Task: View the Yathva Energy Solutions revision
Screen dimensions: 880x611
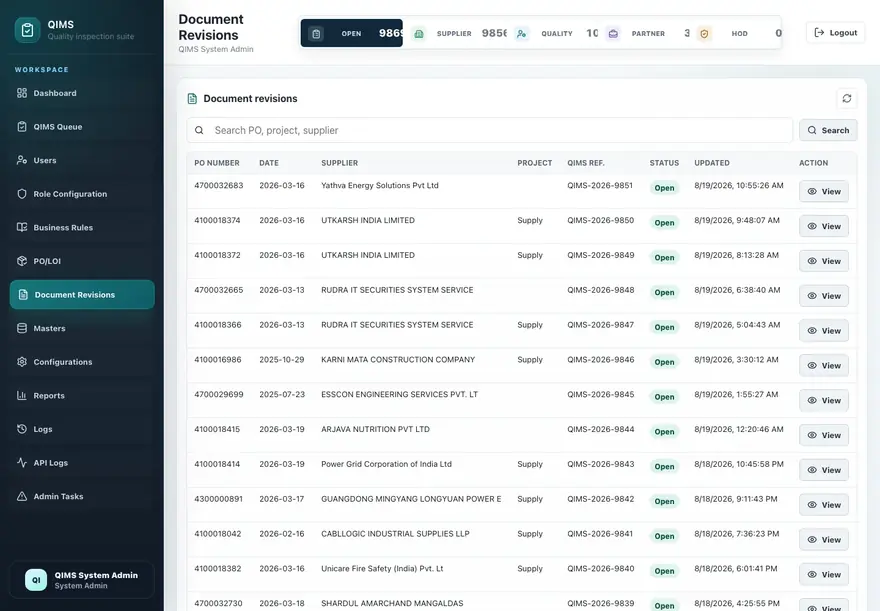Action: click(823, 192)
